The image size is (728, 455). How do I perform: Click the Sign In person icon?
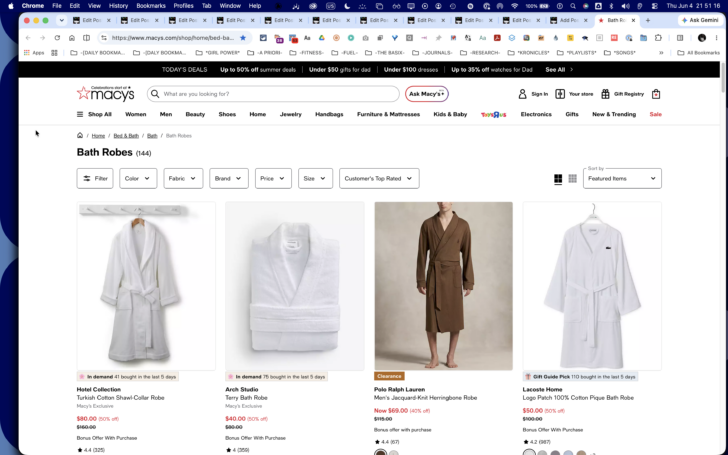pyautogui.click(x=522, y=94)
